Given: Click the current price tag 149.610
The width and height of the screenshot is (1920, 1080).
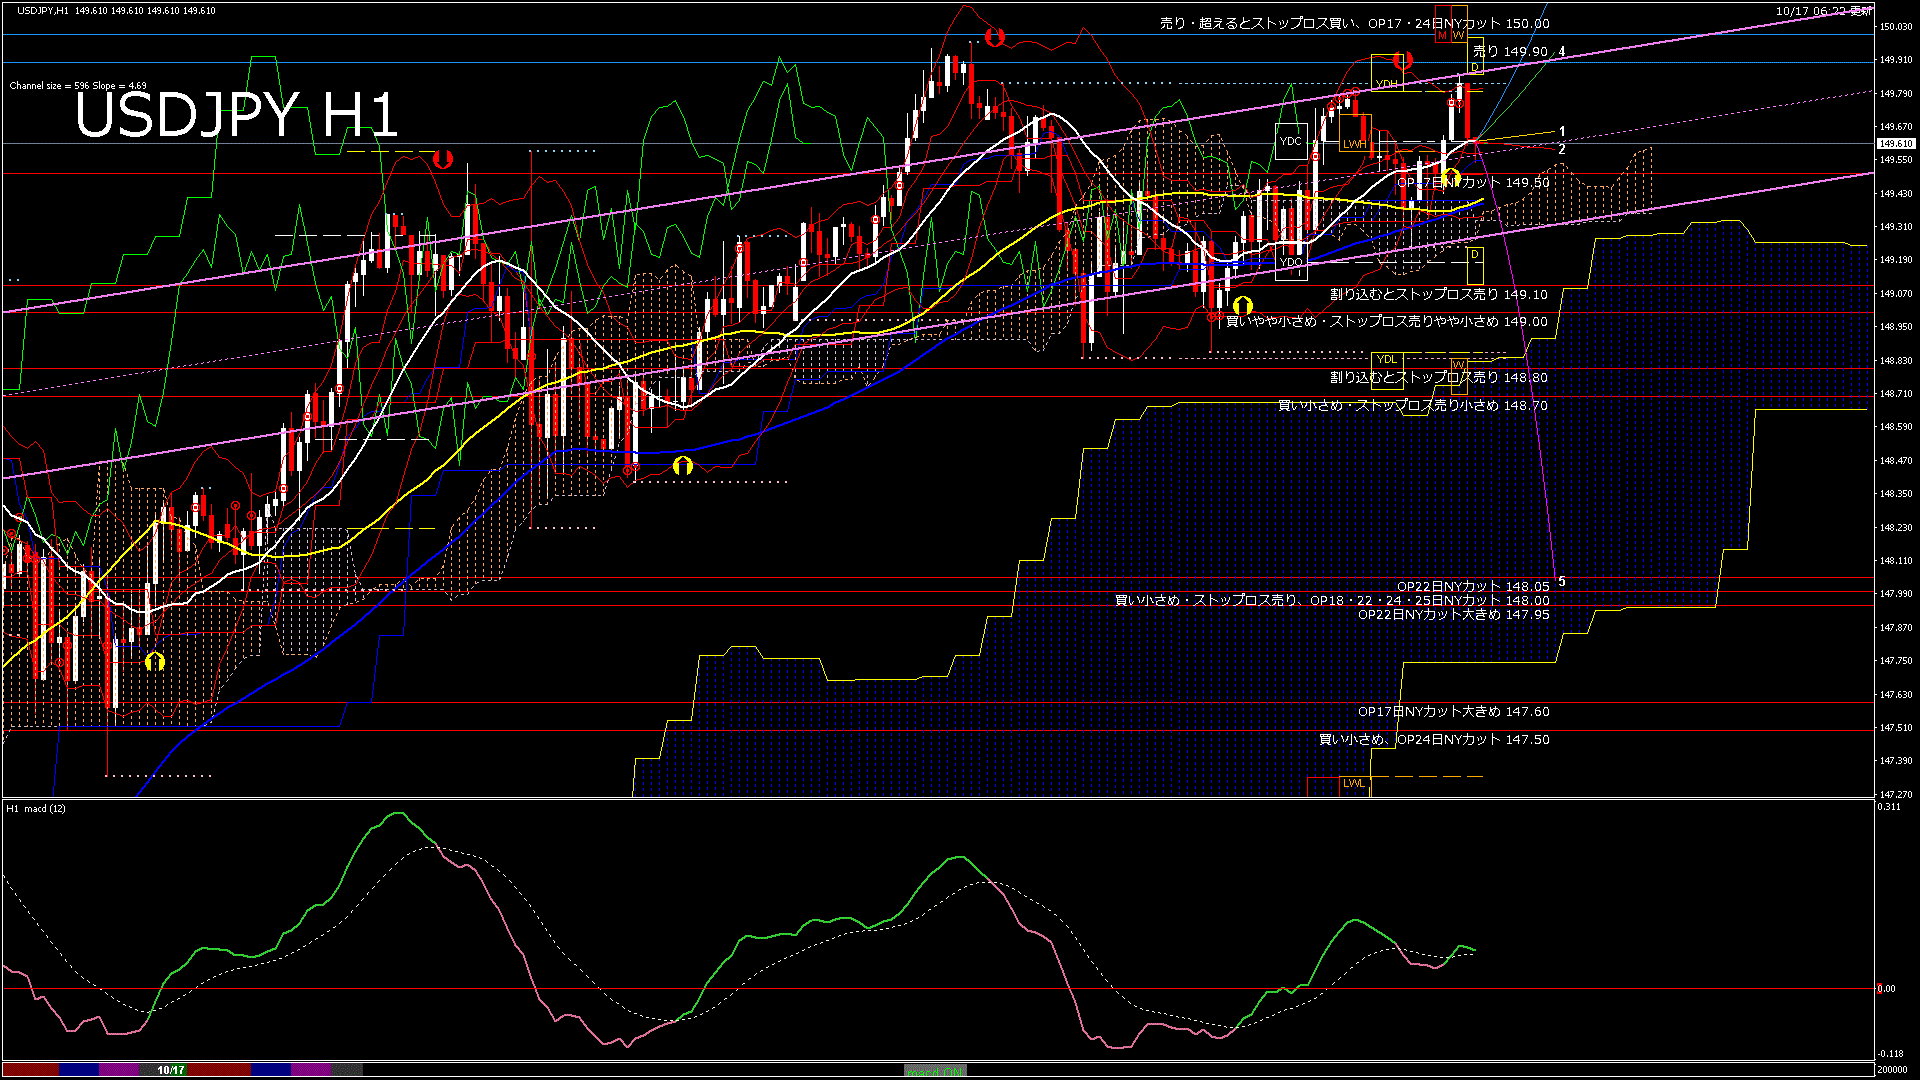Looking at the screenshot, I should click(x=1895, y=144).
